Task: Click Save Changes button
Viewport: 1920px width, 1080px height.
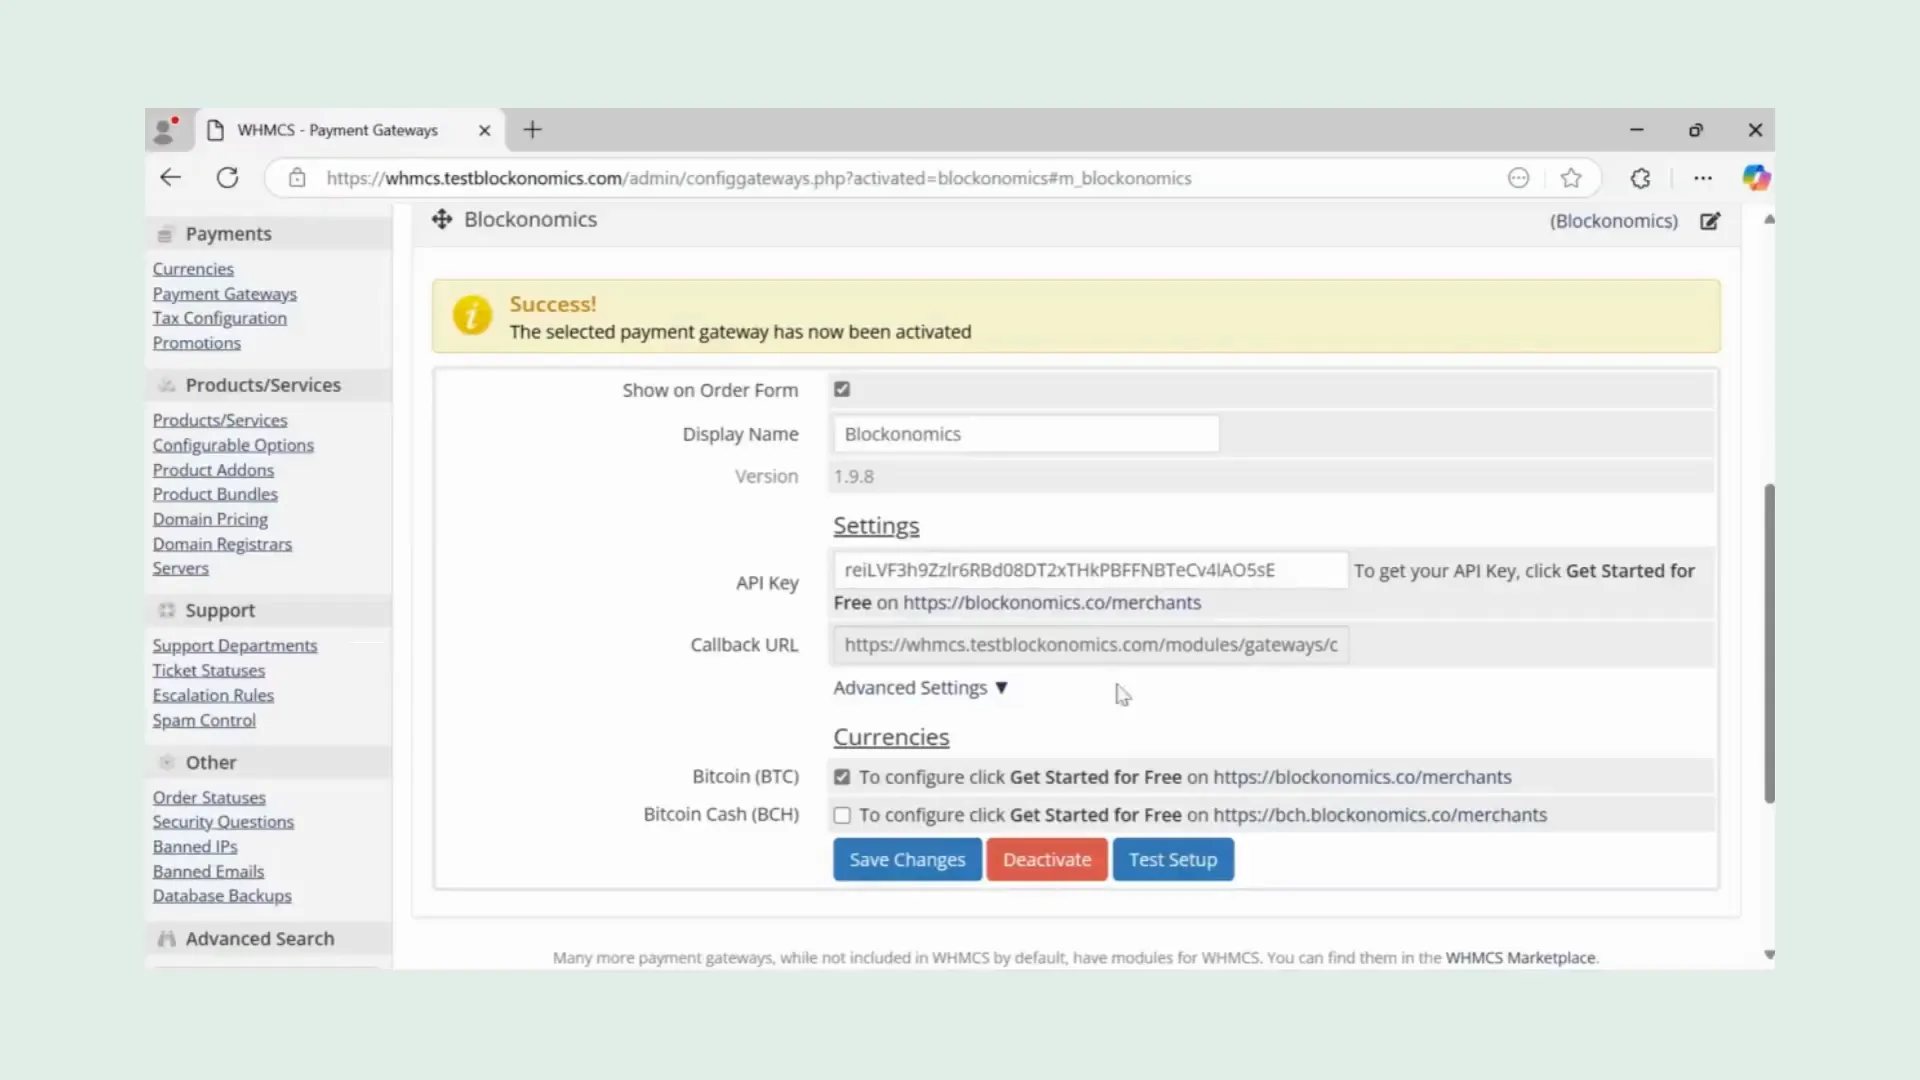Action: [x=907, y=858]
